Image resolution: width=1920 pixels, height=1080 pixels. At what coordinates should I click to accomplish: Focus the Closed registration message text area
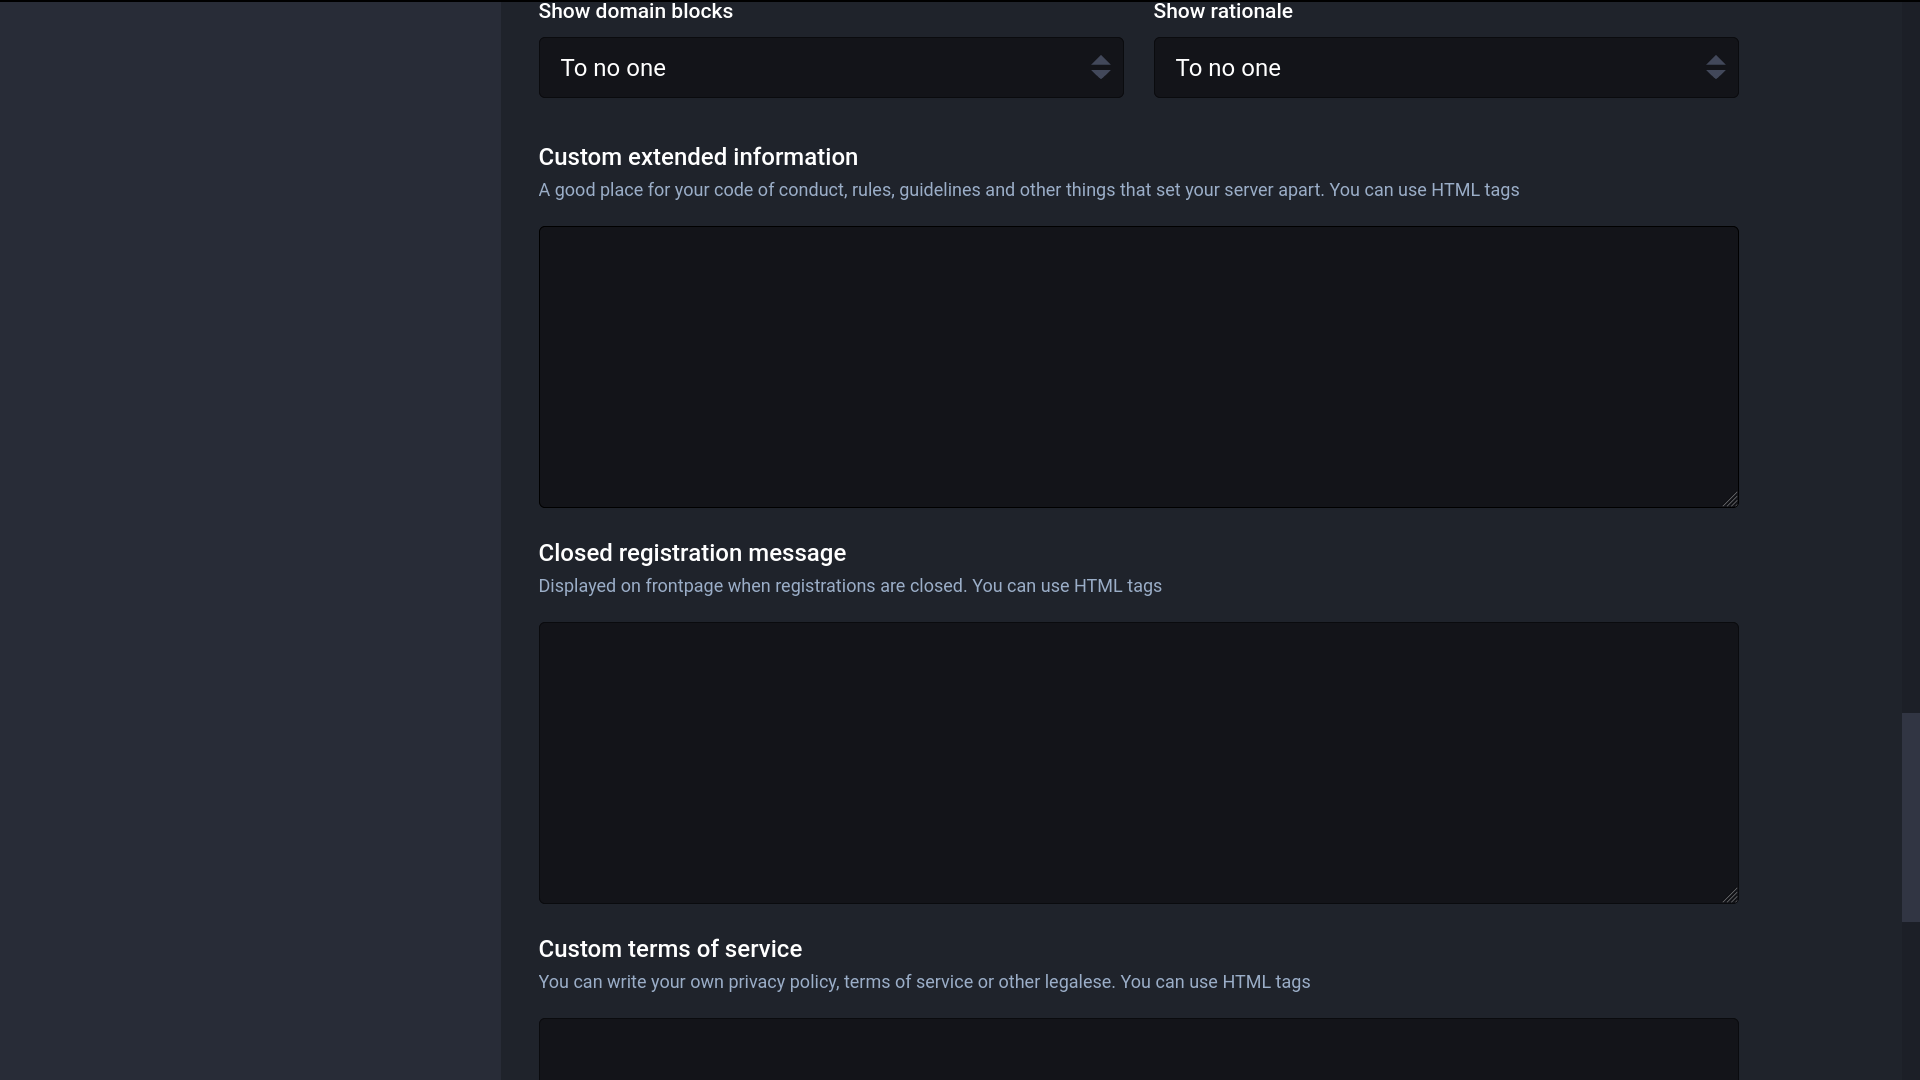[1138, 763]
